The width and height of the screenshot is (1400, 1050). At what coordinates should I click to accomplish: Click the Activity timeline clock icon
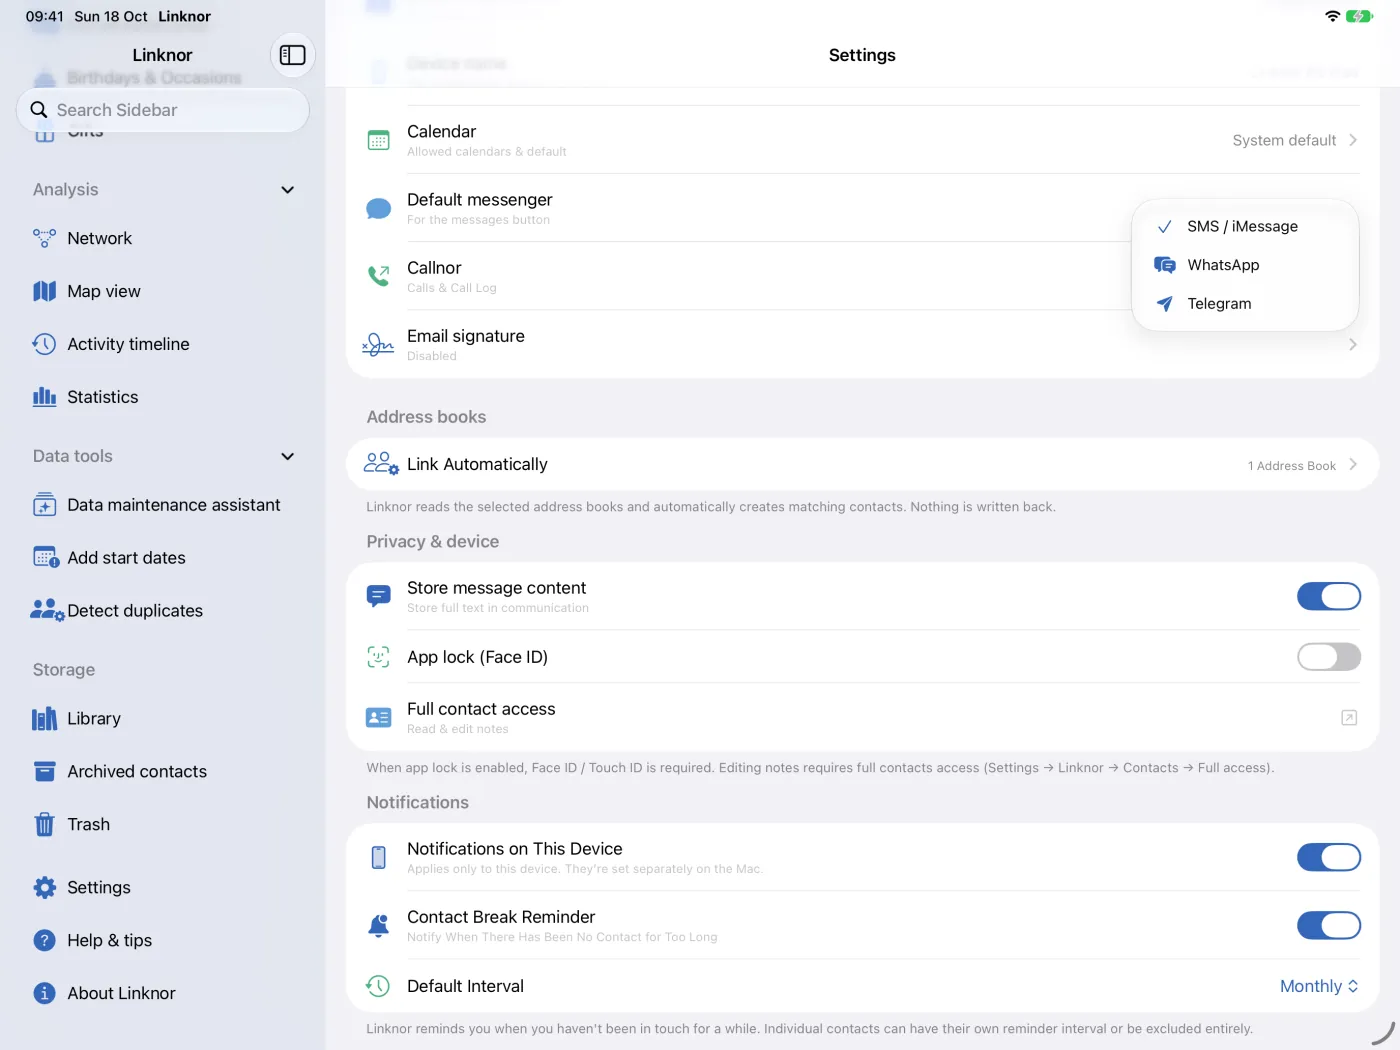click(x=44, y=344)
